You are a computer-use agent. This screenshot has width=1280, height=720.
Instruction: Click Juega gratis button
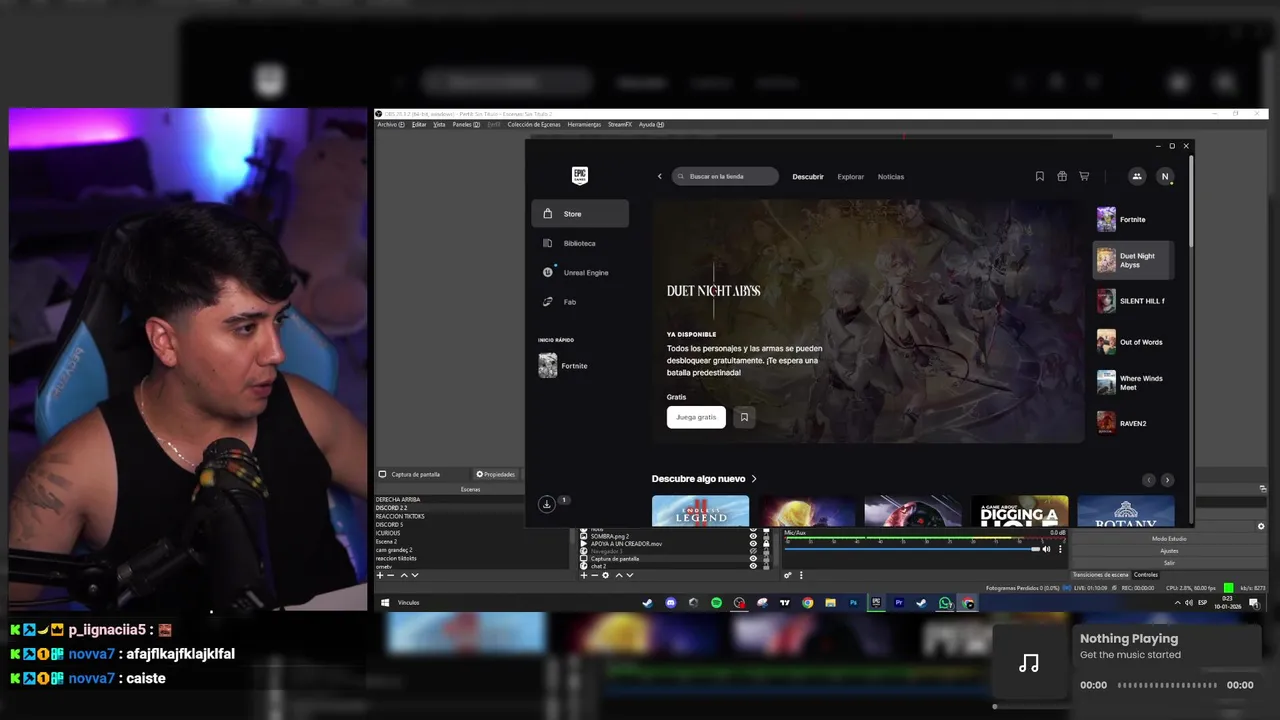696,417
